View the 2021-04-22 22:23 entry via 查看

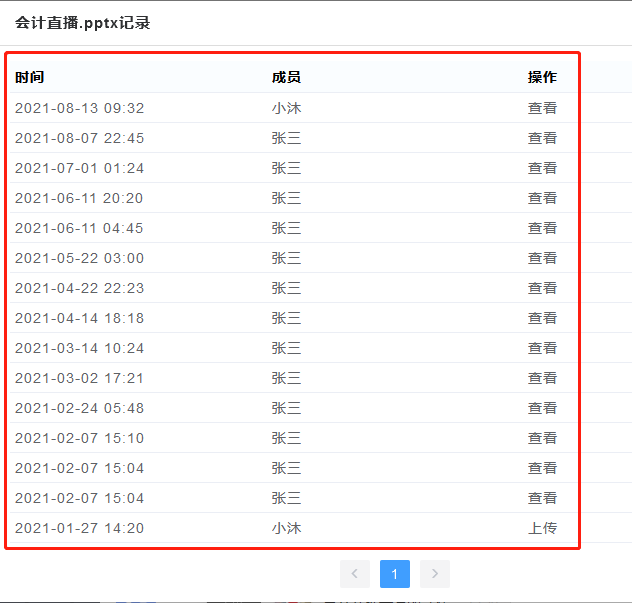coord(542,288)
